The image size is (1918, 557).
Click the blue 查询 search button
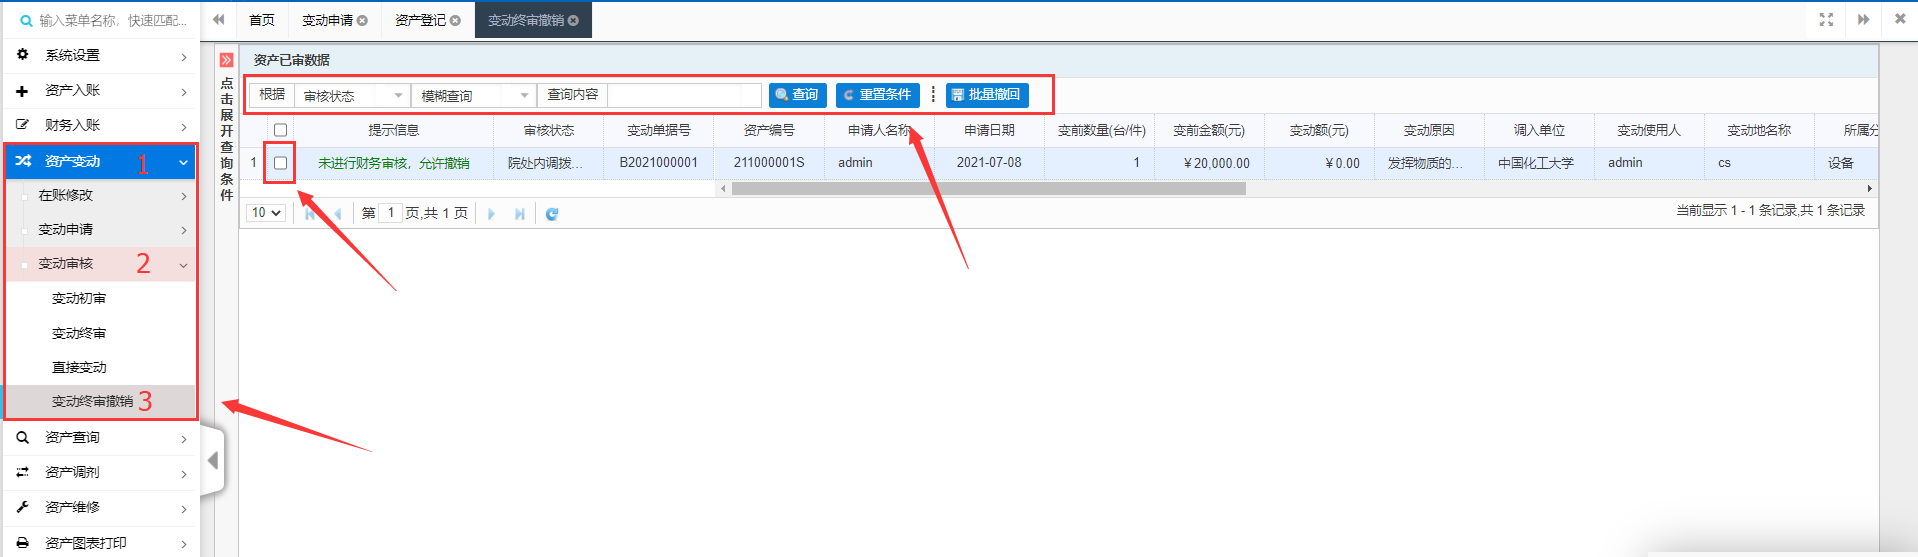(x=797, y=95)
